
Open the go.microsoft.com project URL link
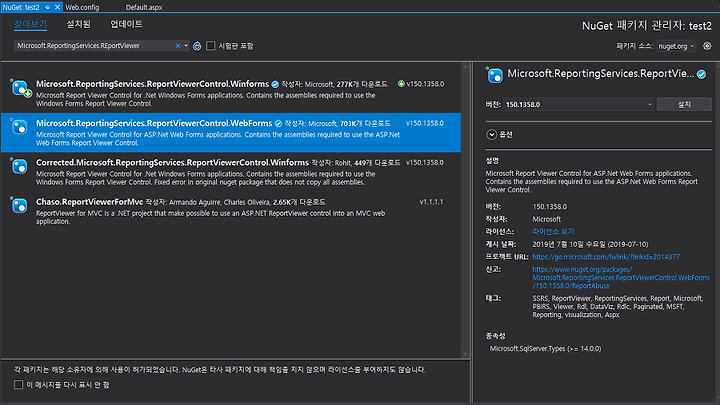[x=606, y=257]
